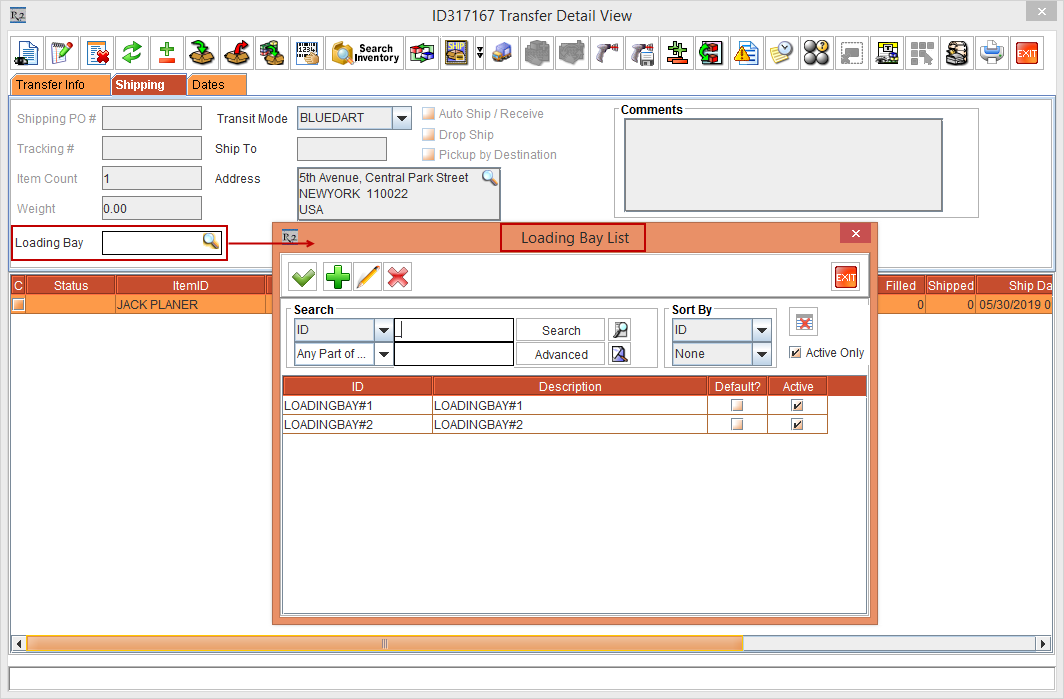Viewport: 1064px width, 699px height.
Task: Click the green plus add icon in Loading Bay List
Action: 337,277
